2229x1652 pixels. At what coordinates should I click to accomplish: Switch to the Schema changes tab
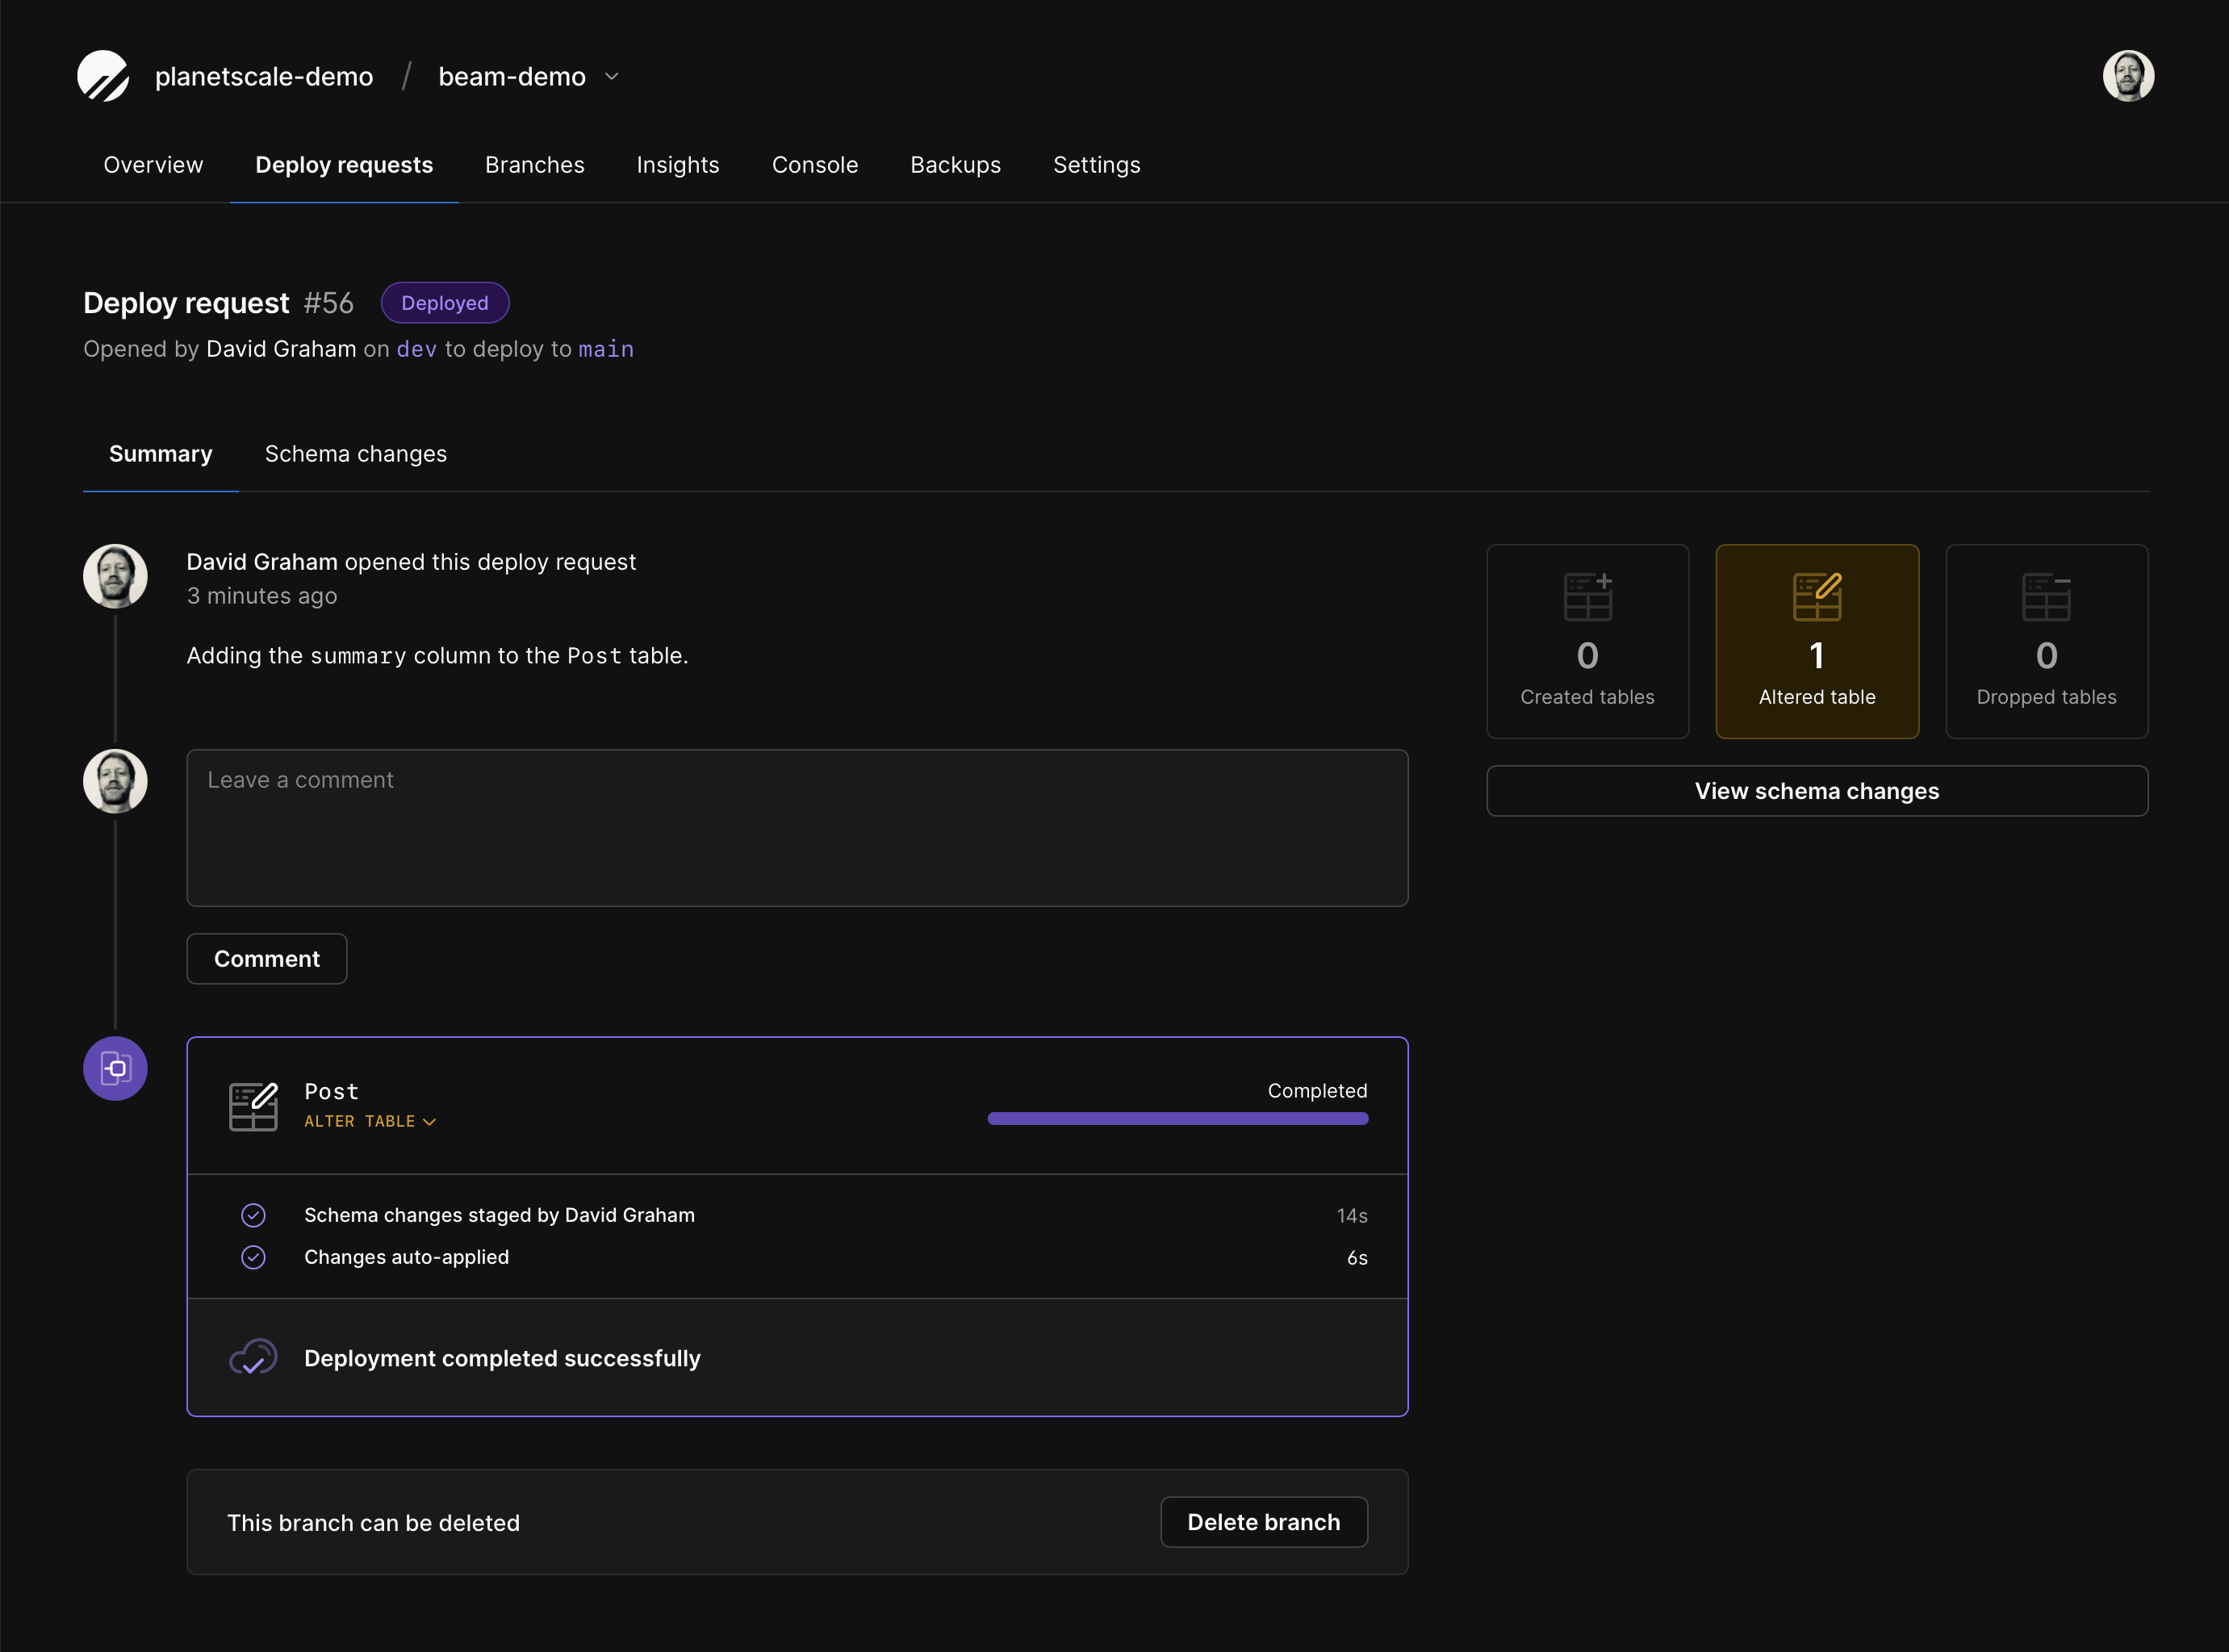pyautogui.click(x=356, y=453)
